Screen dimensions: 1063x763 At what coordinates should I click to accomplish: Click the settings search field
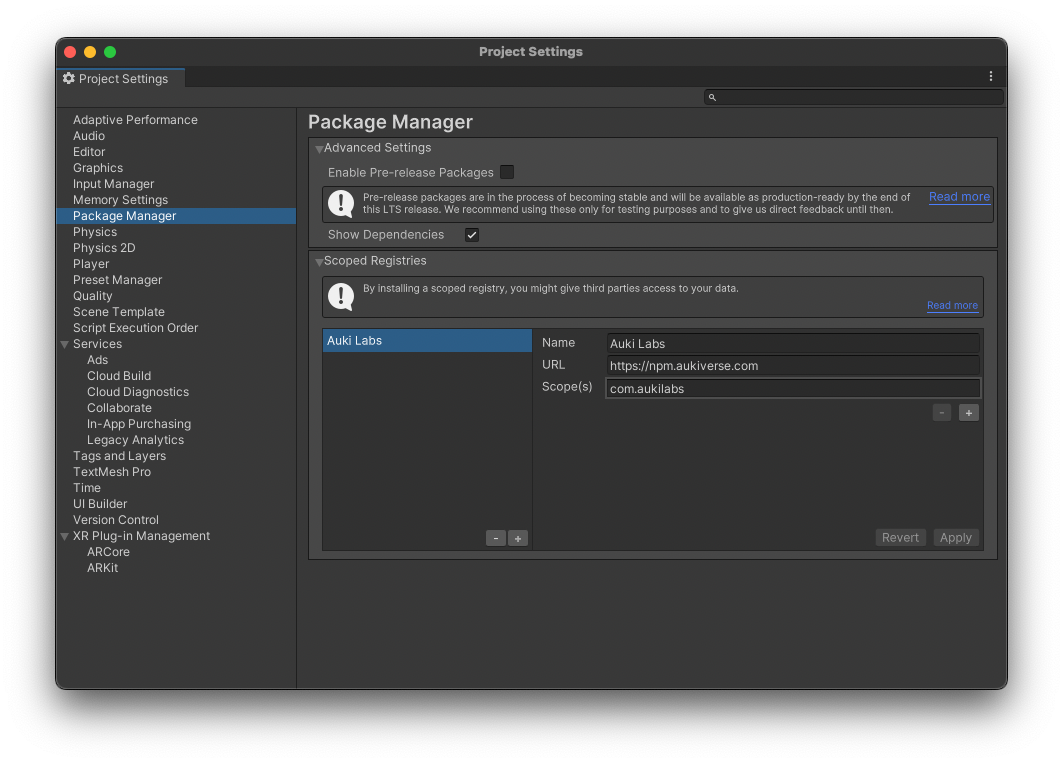click(854, 98)
